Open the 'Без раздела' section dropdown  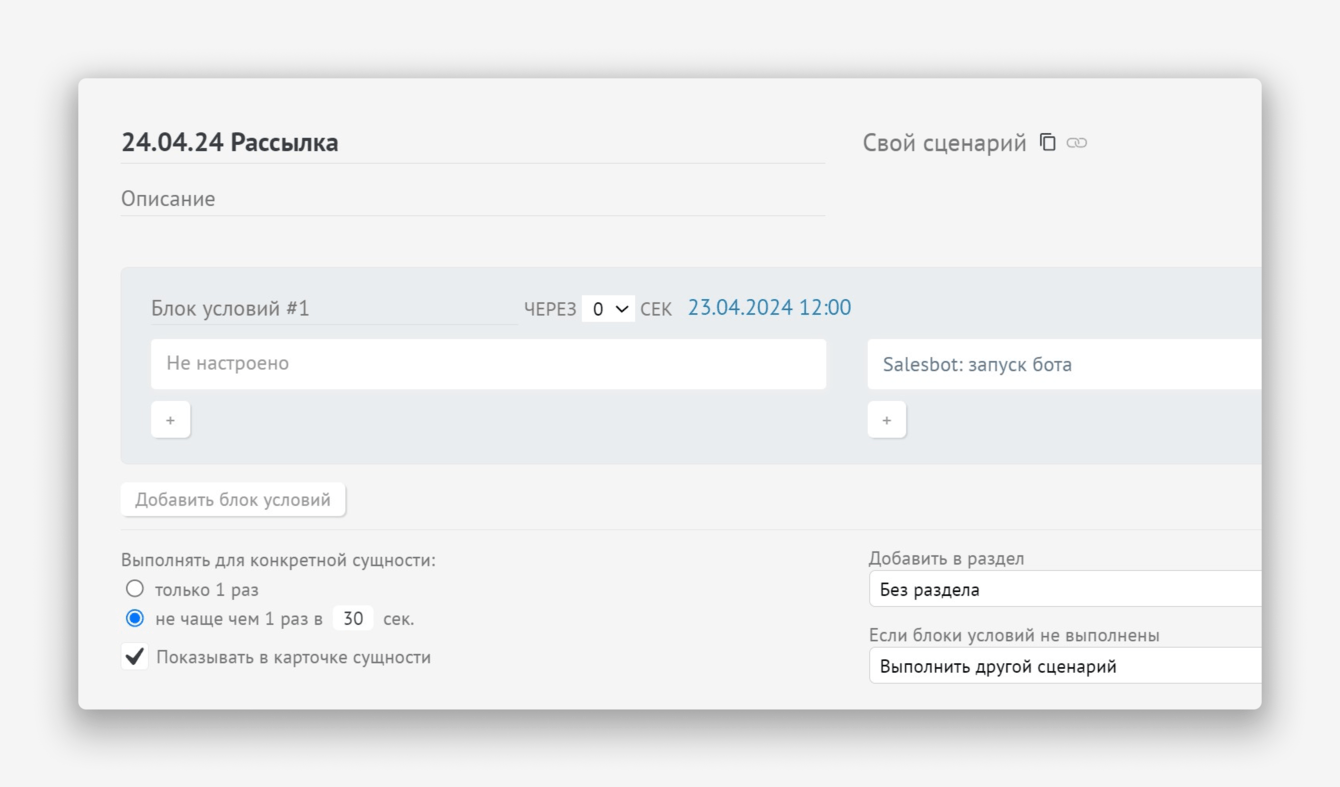(x=1065, y=589)
